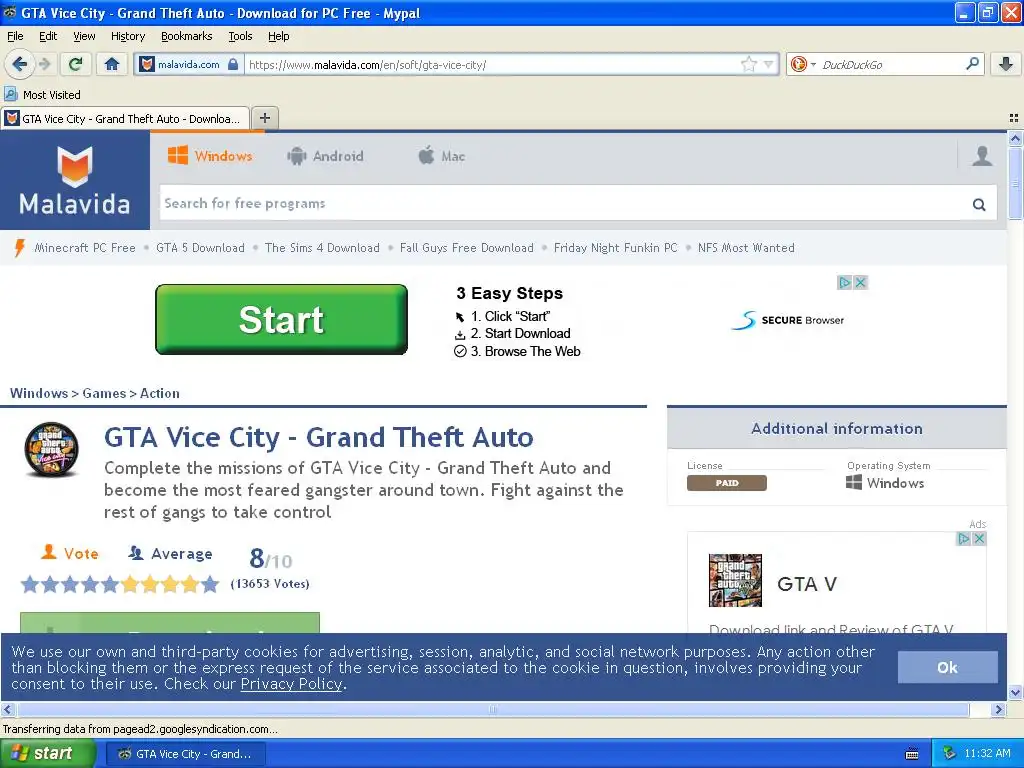Open the Tools menu
The width and height of the screenshot is (1024, 768).
tap(240, 36)
